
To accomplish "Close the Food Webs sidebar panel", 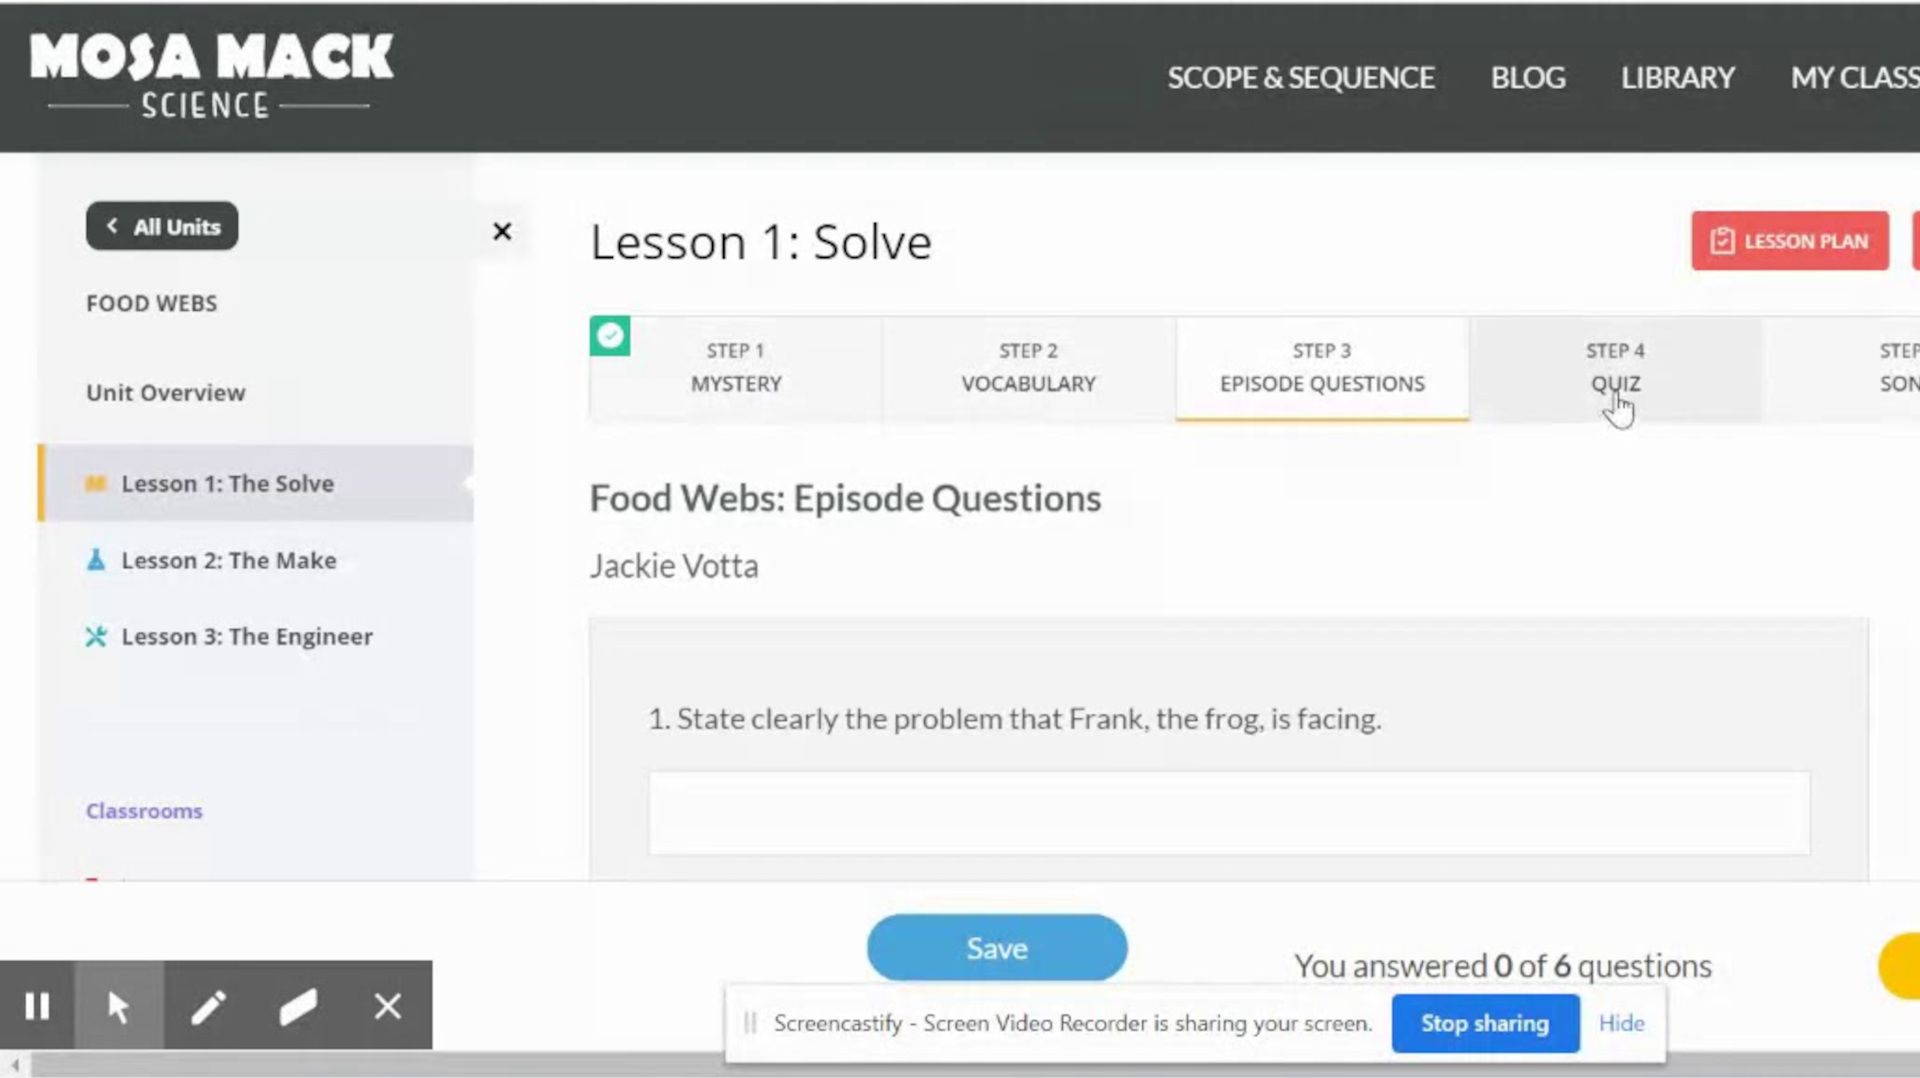I will coord(502,231).
